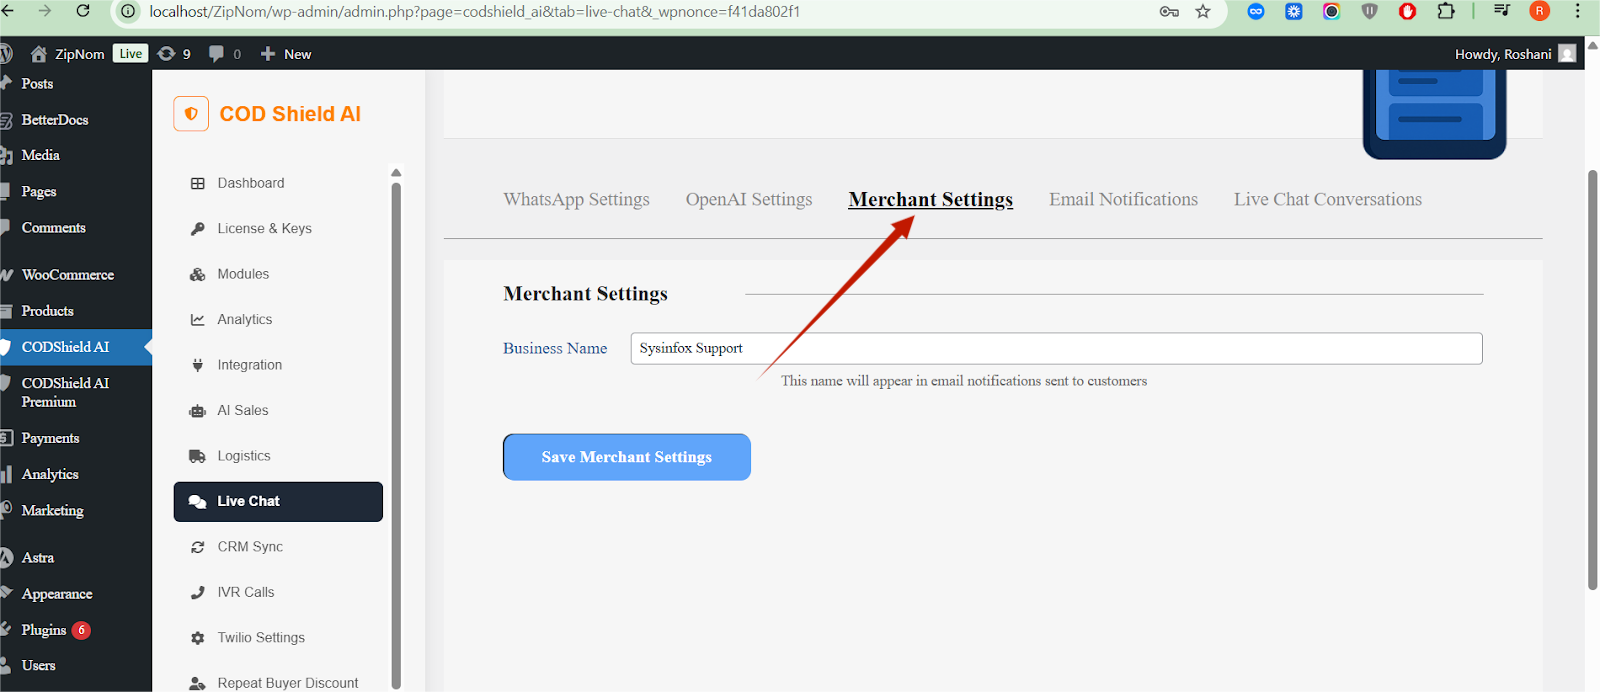1600x692 pixels.
Task: Click the IVR Calls phone icon
Action: click(x=198, y=592)
